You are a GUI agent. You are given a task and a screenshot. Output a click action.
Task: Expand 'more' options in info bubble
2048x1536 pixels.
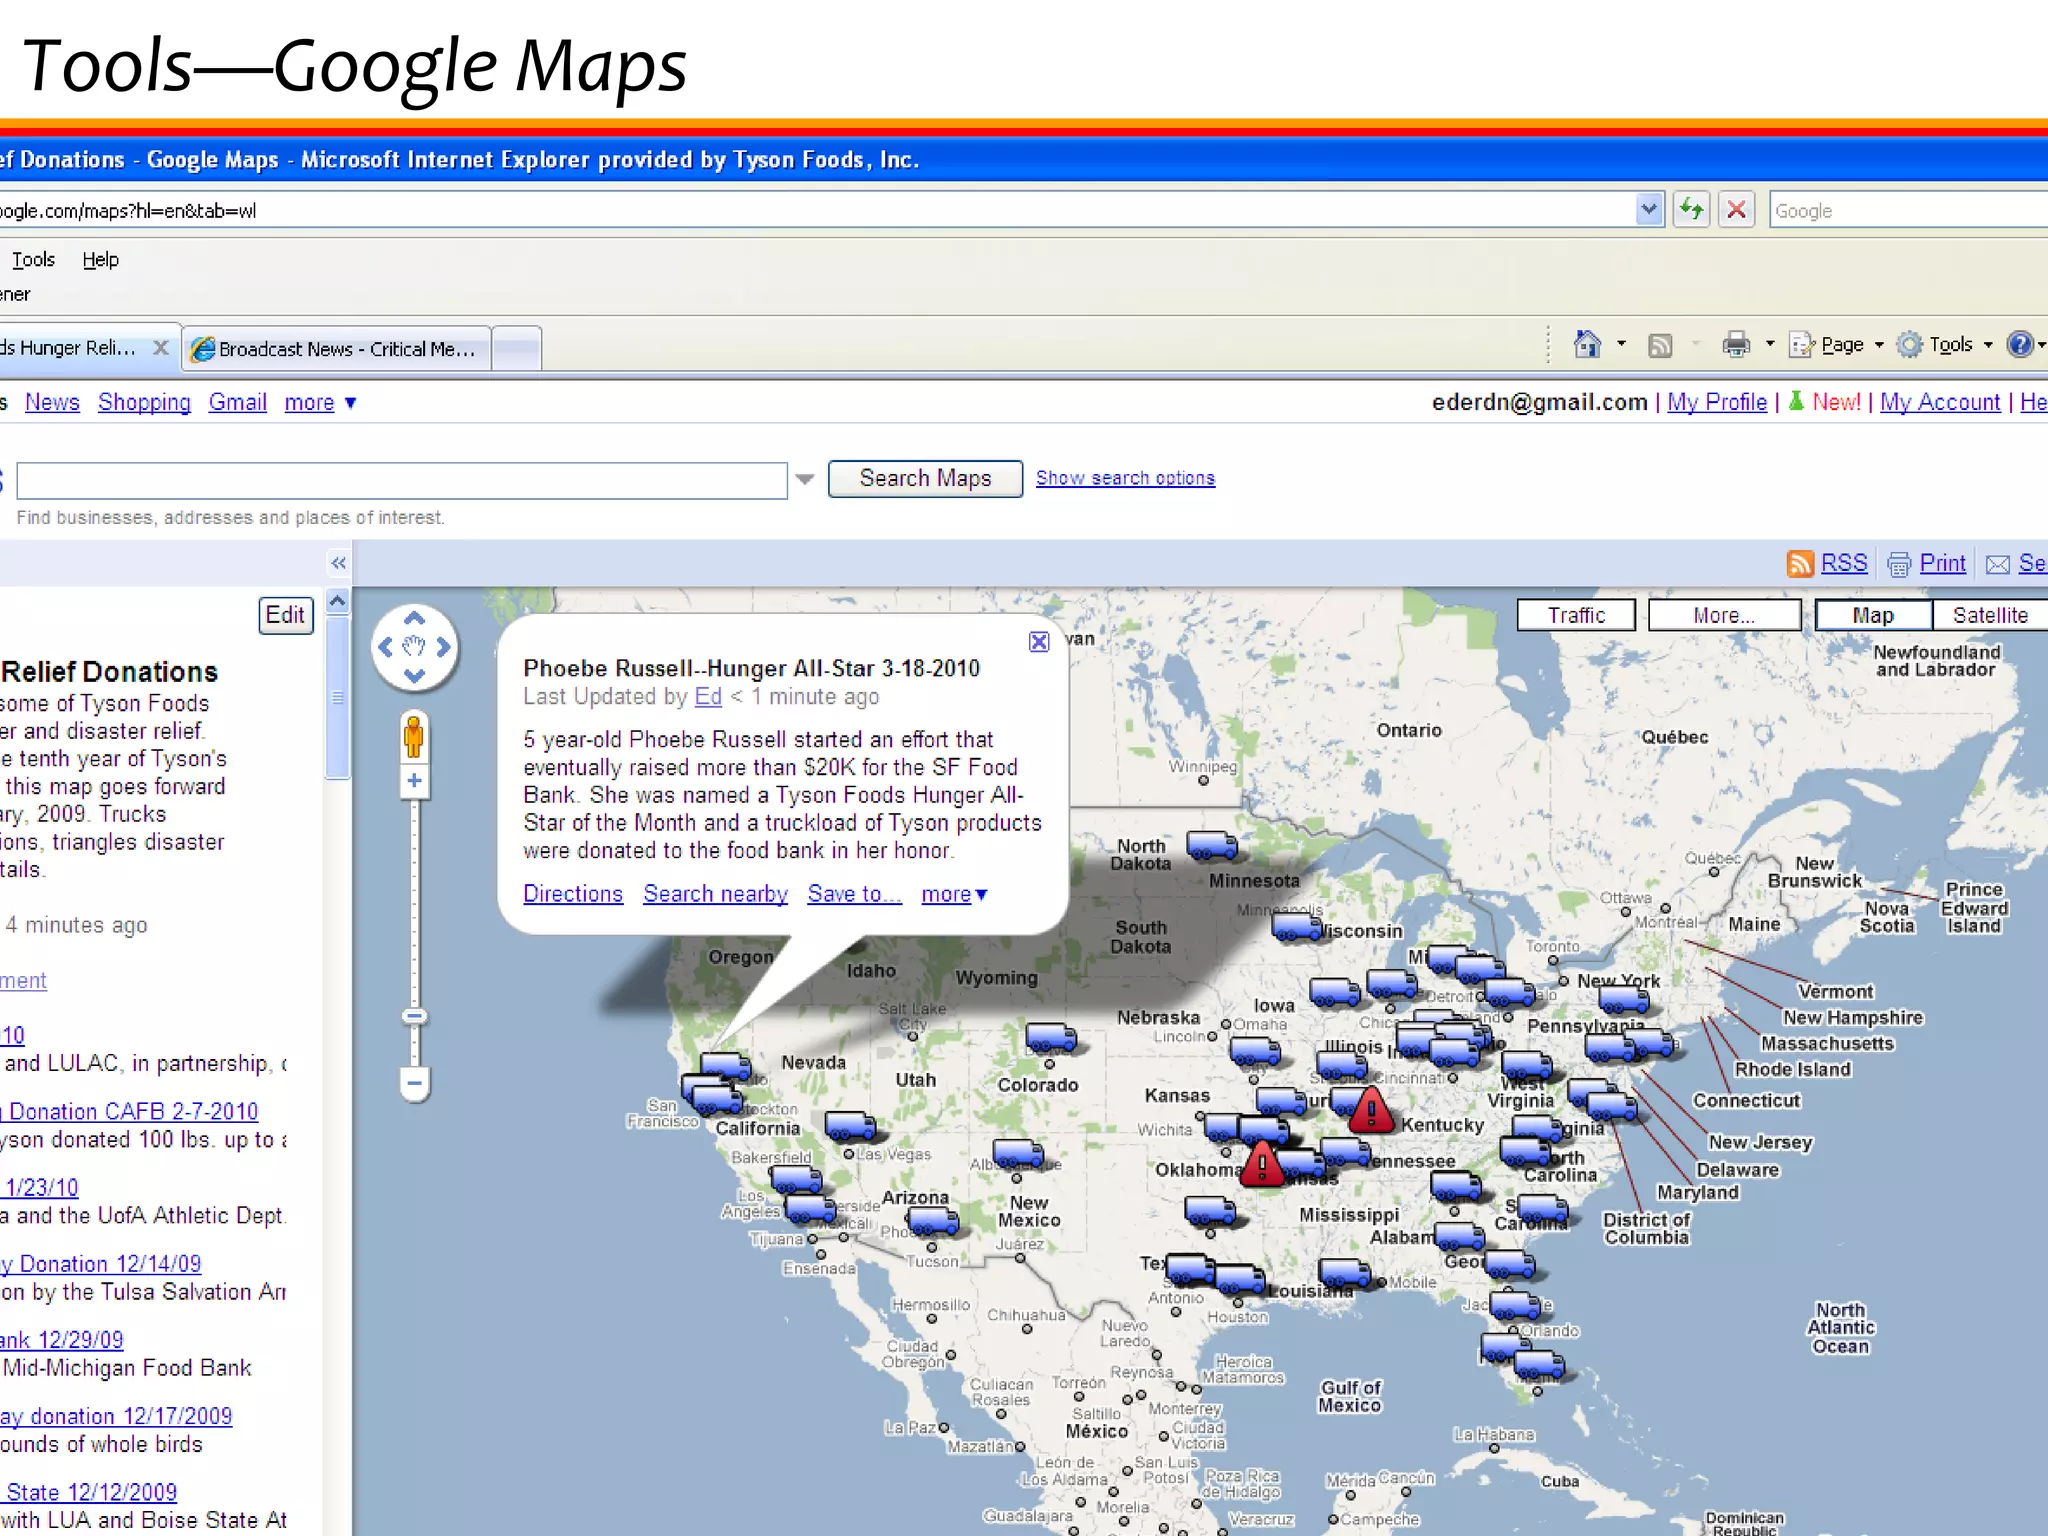tap(955, 894)
